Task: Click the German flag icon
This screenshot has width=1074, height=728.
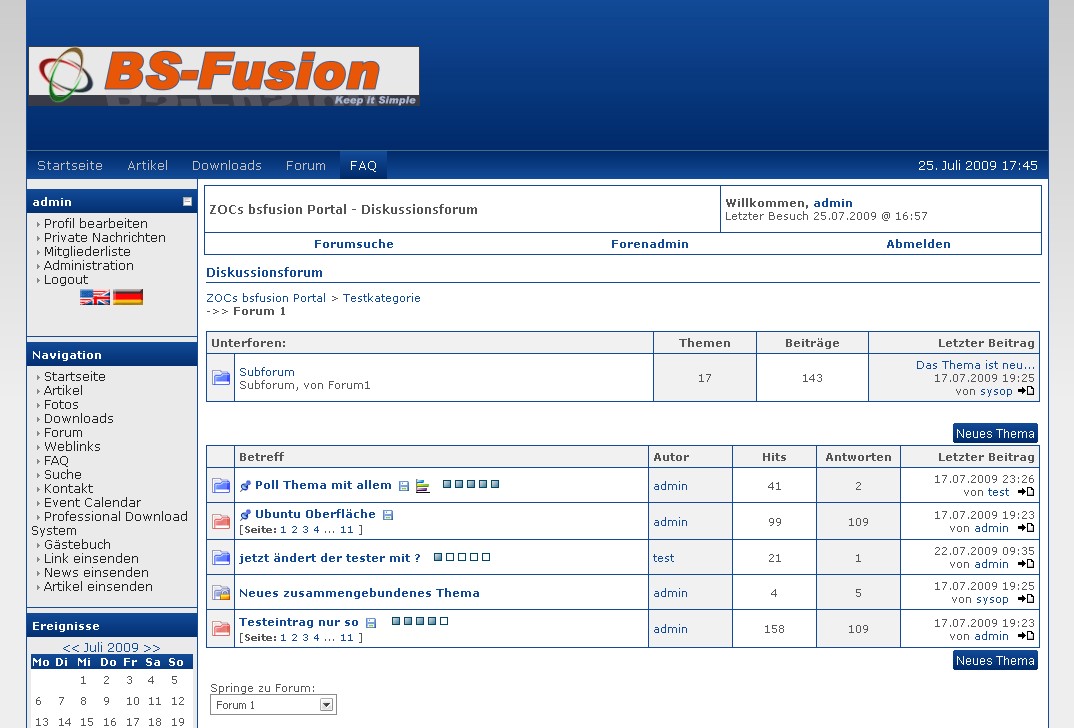Action: (128, 297)
